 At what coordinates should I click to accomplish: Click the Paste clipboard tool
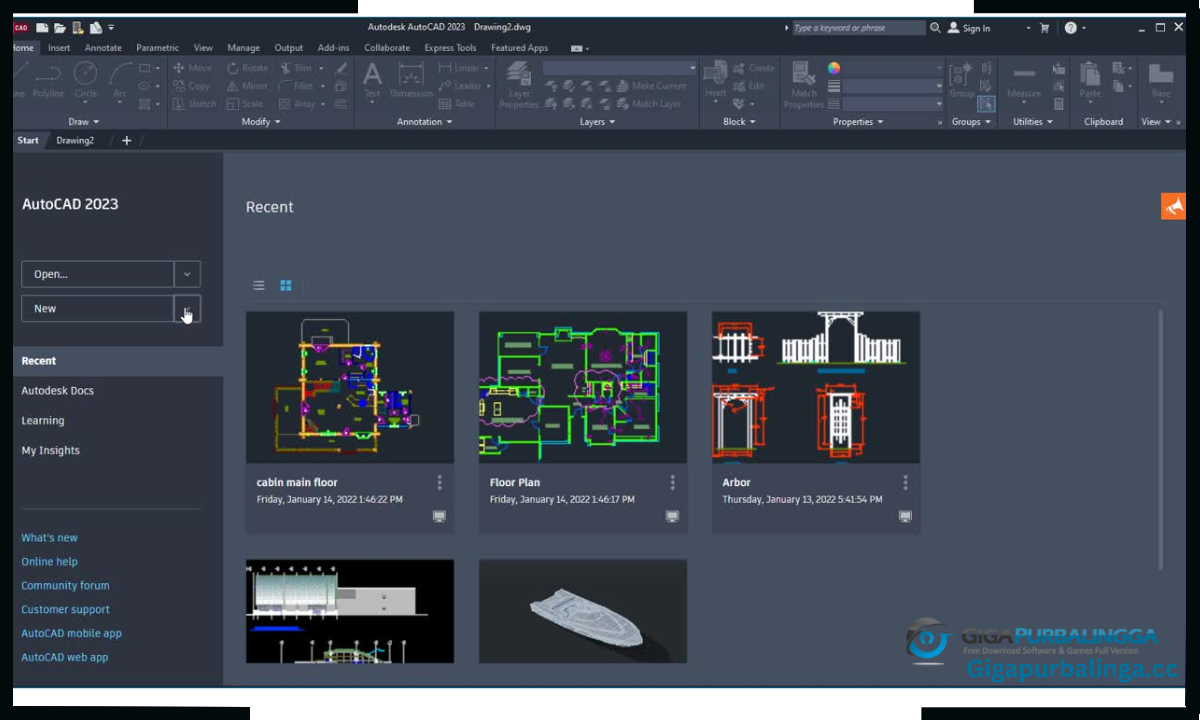[x=1090, y=80]
